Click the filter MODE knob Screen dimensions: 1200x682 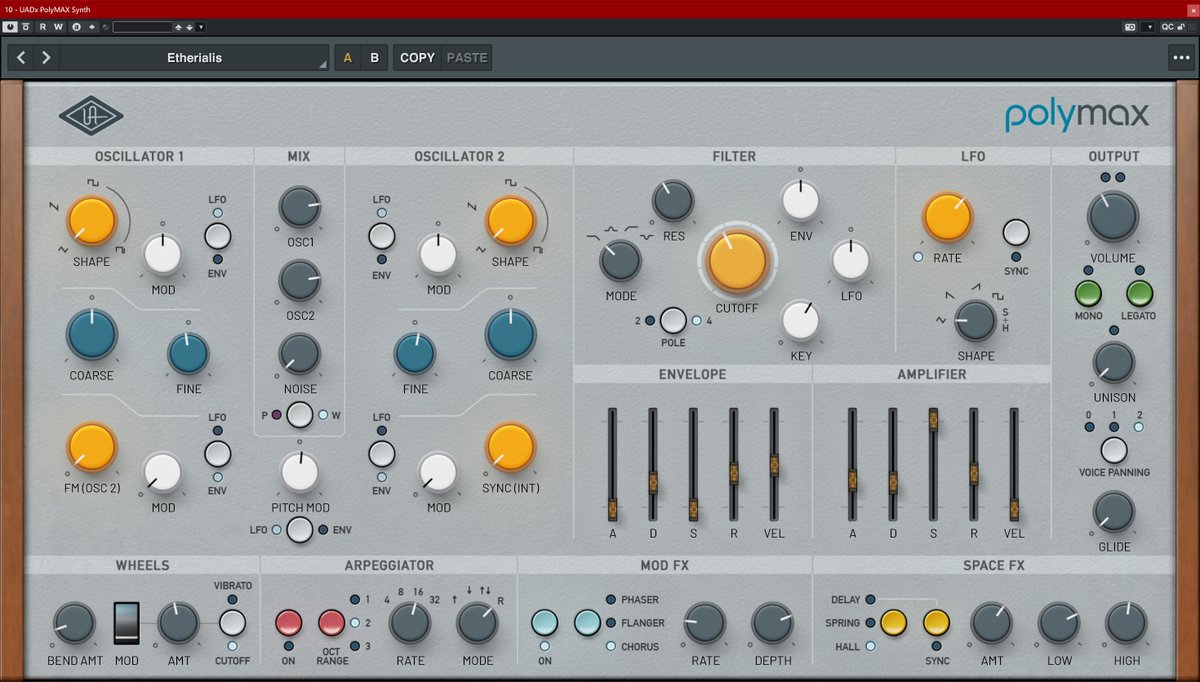coord(620,261)
